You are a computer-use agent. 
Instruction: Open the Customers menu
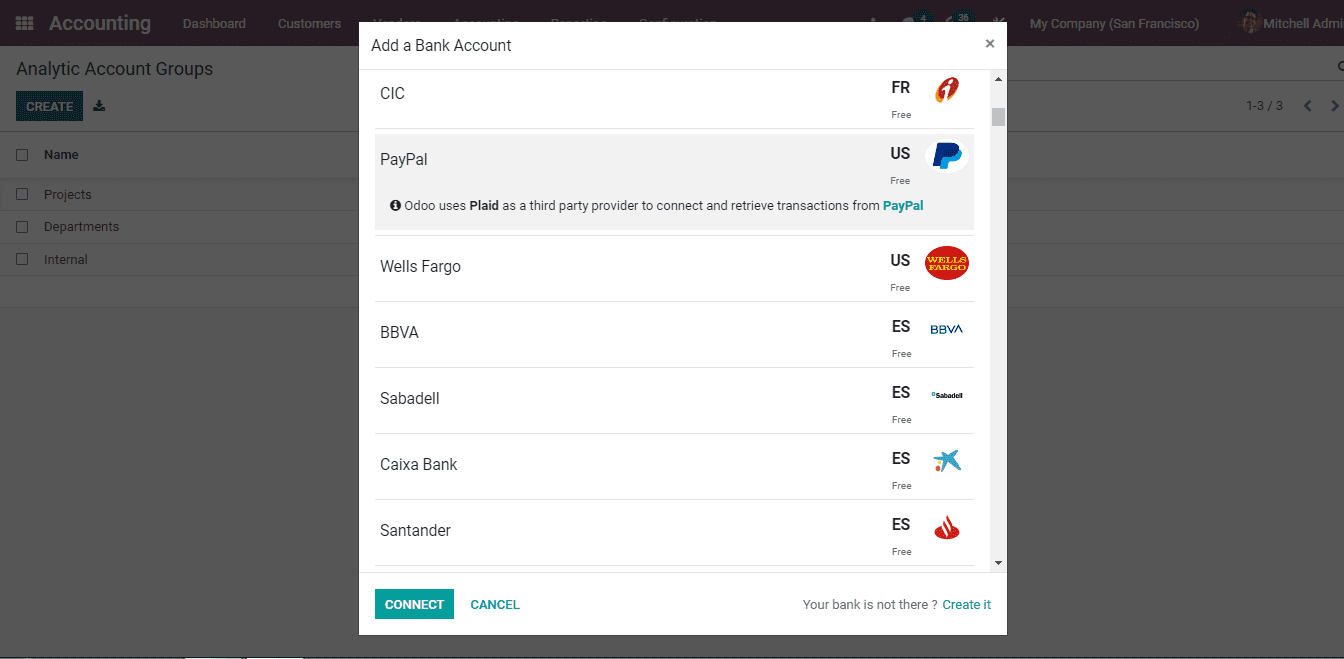click(x=309, y=23)
